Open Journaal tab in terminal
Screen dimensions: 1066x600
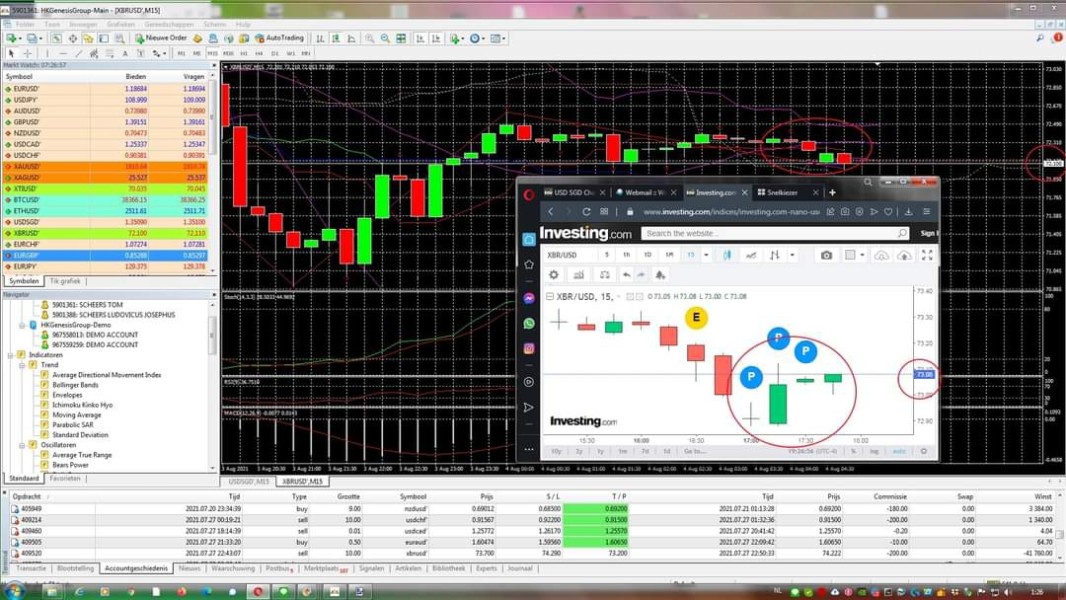pos(520,568)
